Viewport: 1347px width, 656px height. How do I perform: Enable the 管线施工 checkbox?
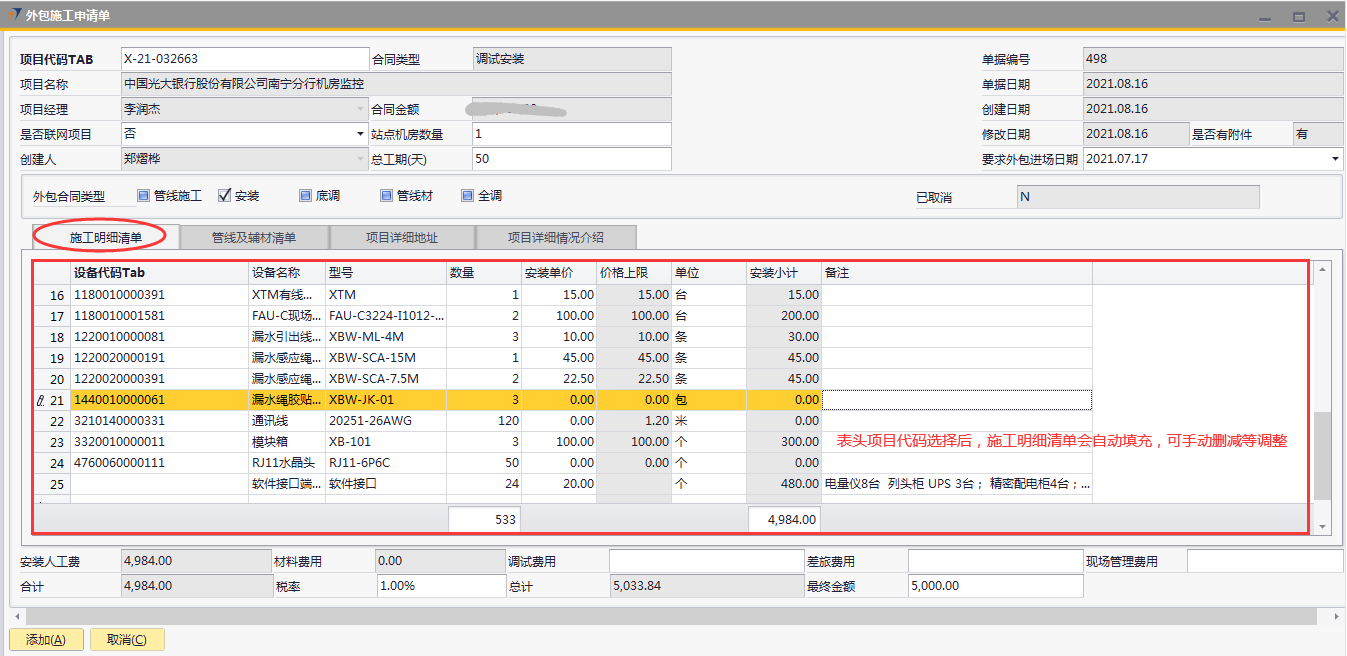(x=143, y=196)
